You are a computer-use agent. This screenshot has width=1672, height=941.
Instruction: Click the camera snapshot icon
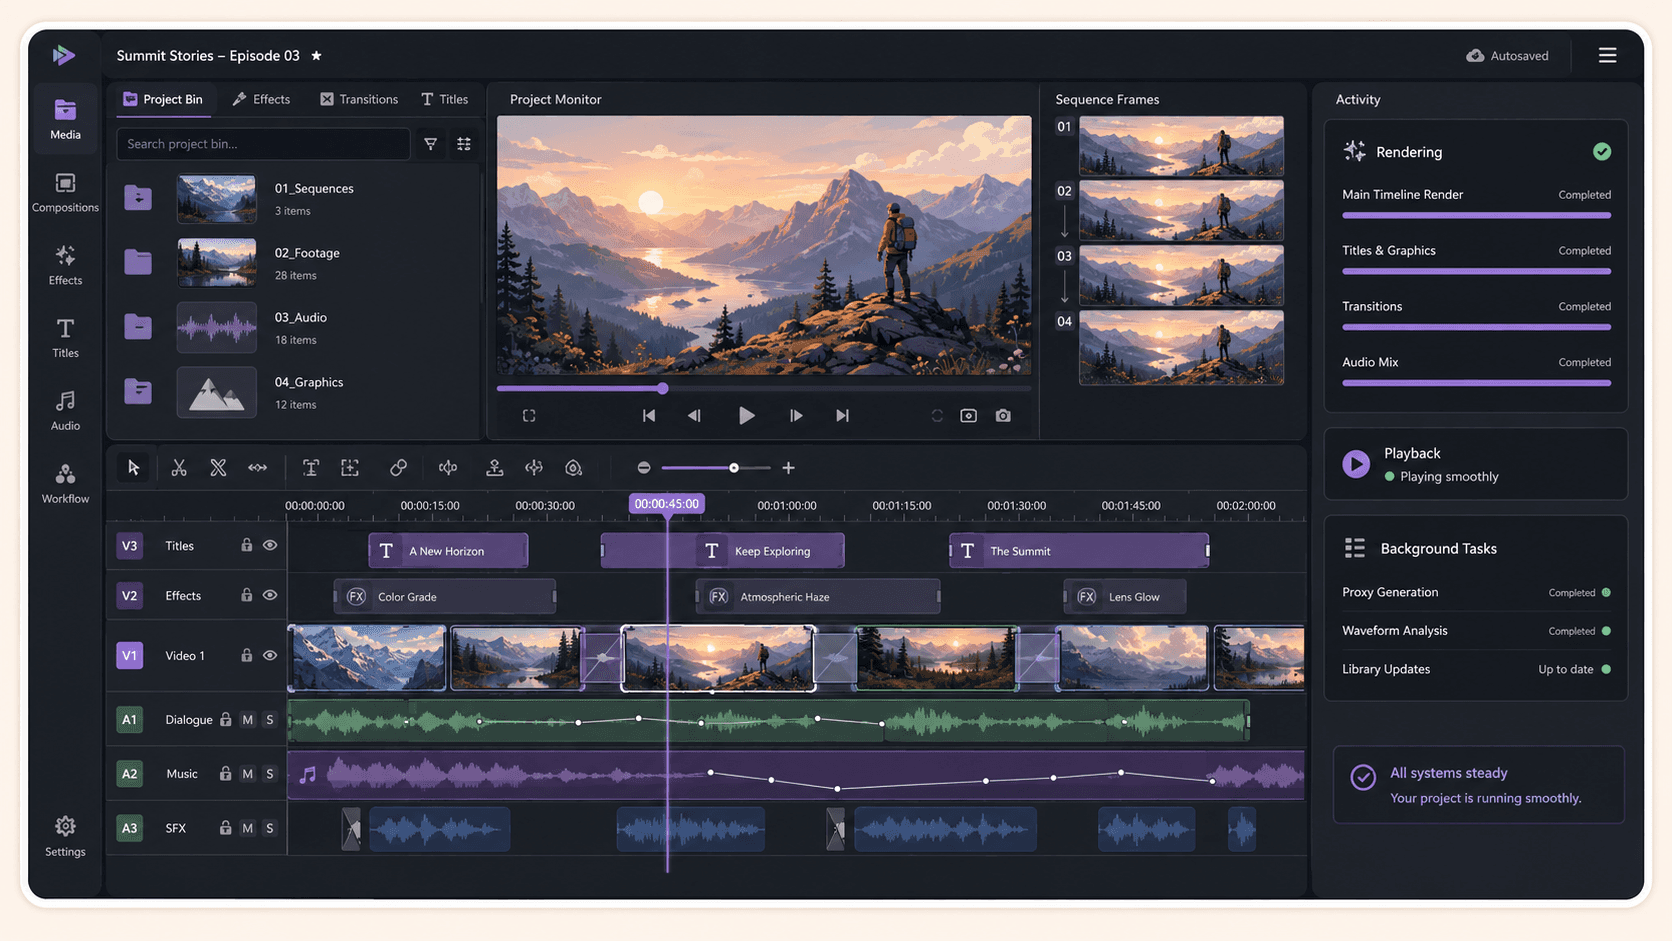pos(1003,416)
